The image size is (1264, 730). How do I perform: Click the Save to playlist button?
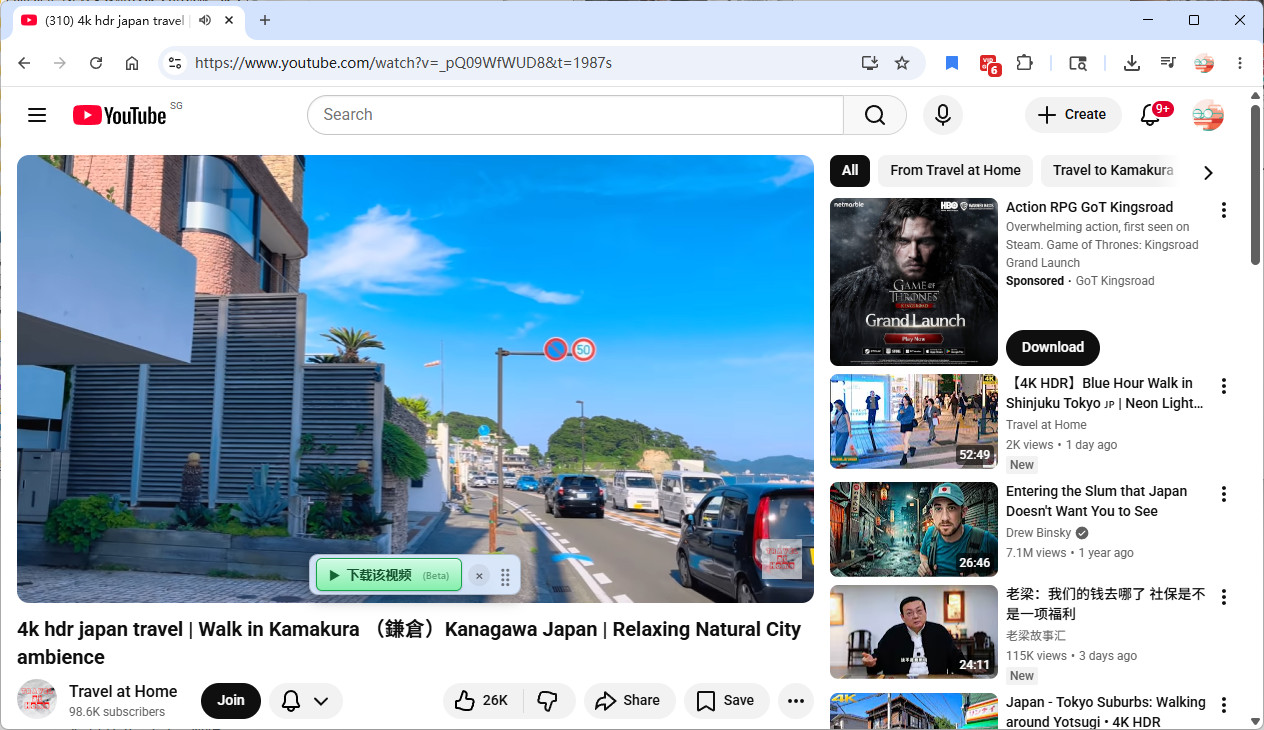click(x=726, y=701)
